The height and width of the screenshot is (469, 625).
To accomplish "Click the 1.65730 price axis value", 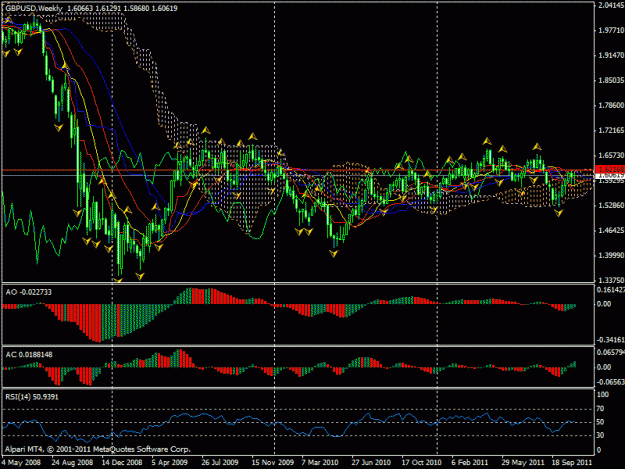I will point(611,155).
